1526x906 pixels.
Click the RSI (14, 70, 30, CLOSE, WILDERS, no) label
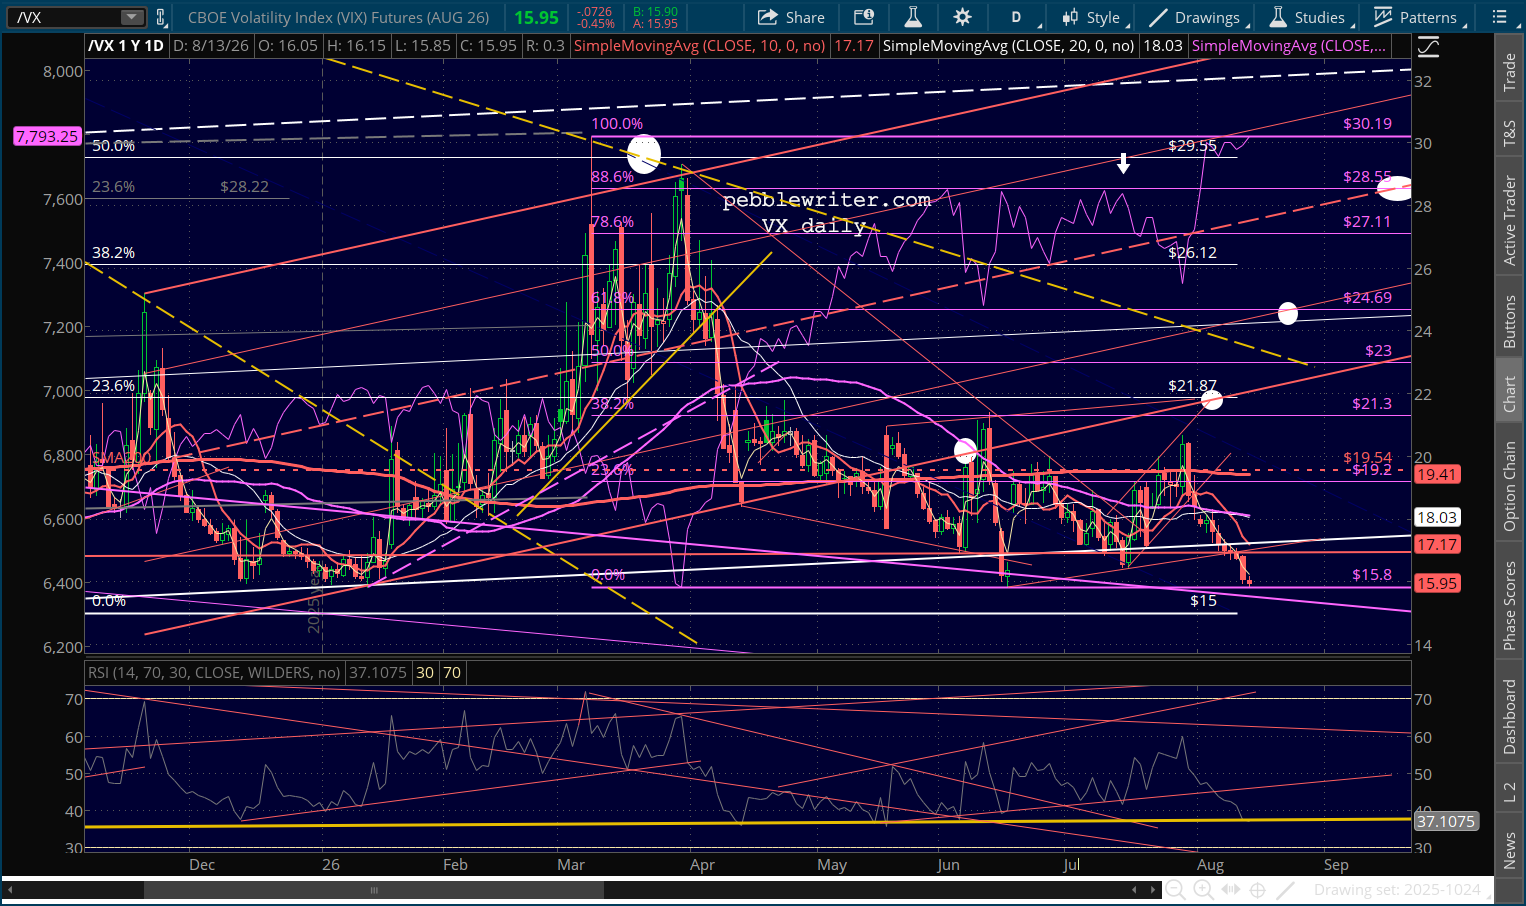coord(214,673)
